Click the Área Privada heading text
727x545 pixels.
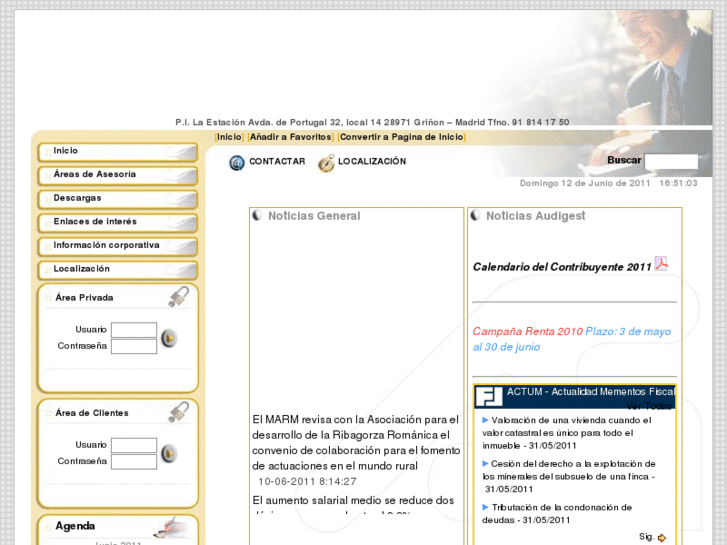click(84, 298)
